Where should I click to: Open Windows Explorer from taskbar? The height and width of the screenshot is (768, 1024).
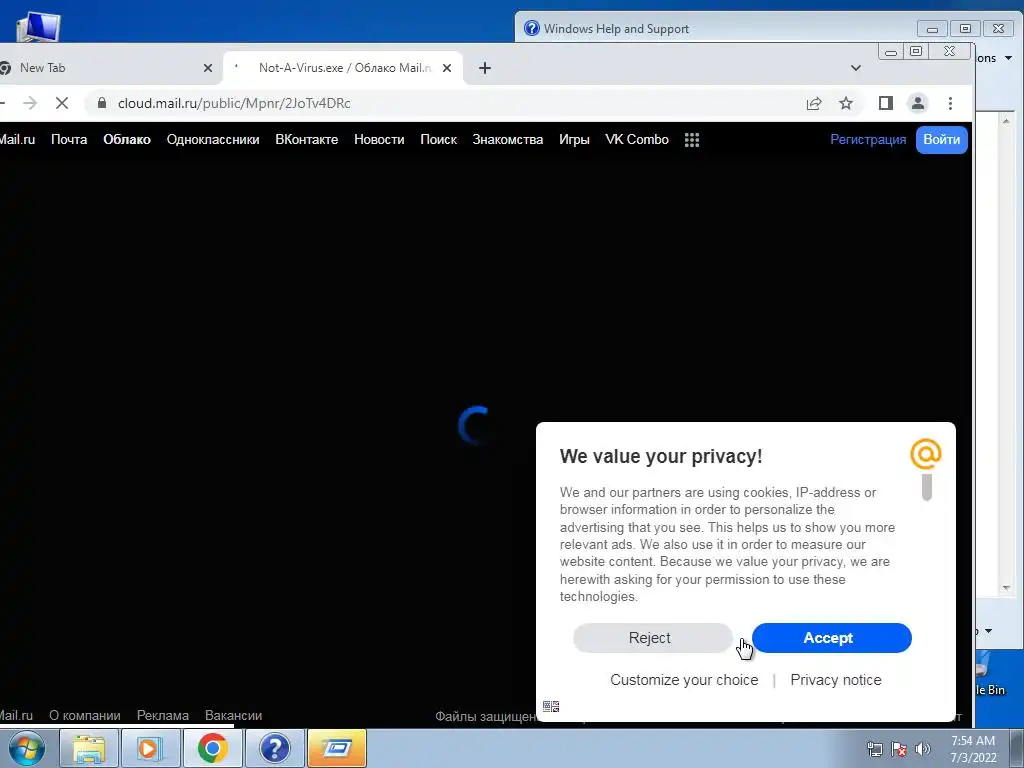(x=89, y=748)
